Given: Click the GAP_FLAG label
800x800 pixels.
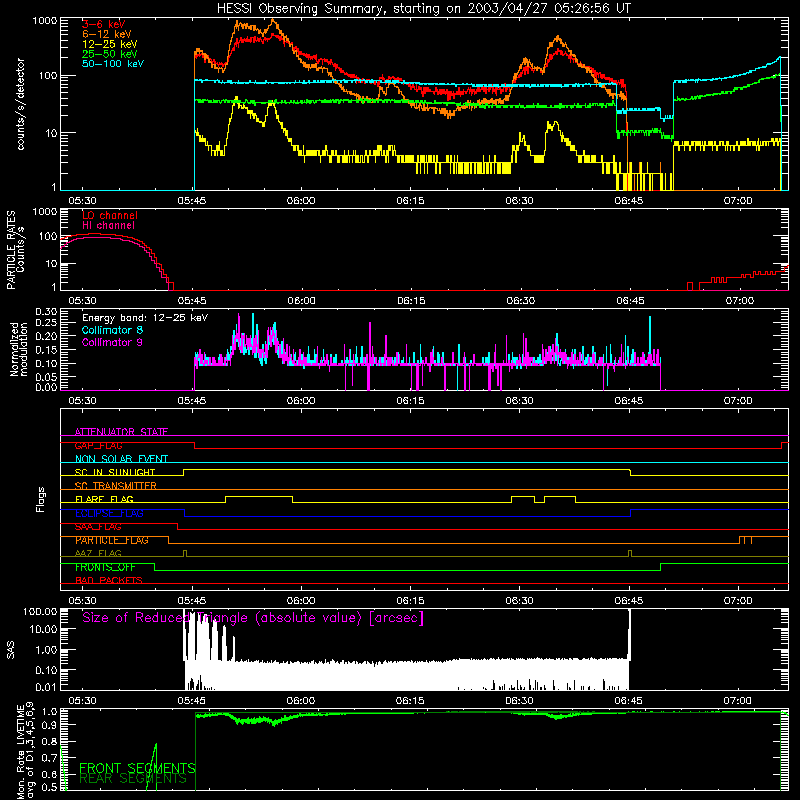Looking at the screenshot, I should 98,445.
